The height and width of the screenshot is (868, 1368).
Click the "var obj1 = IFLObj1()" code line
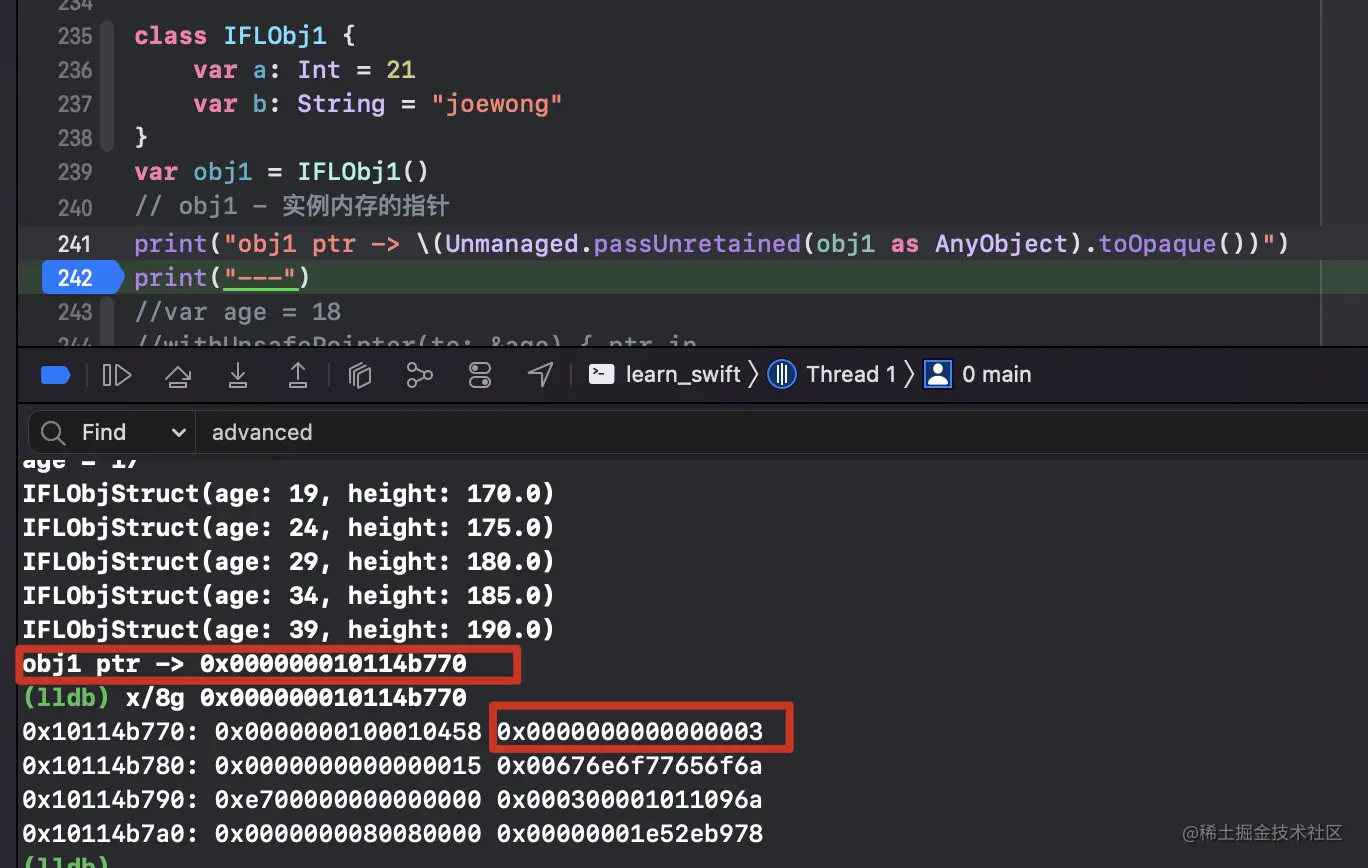pos(281,172)
